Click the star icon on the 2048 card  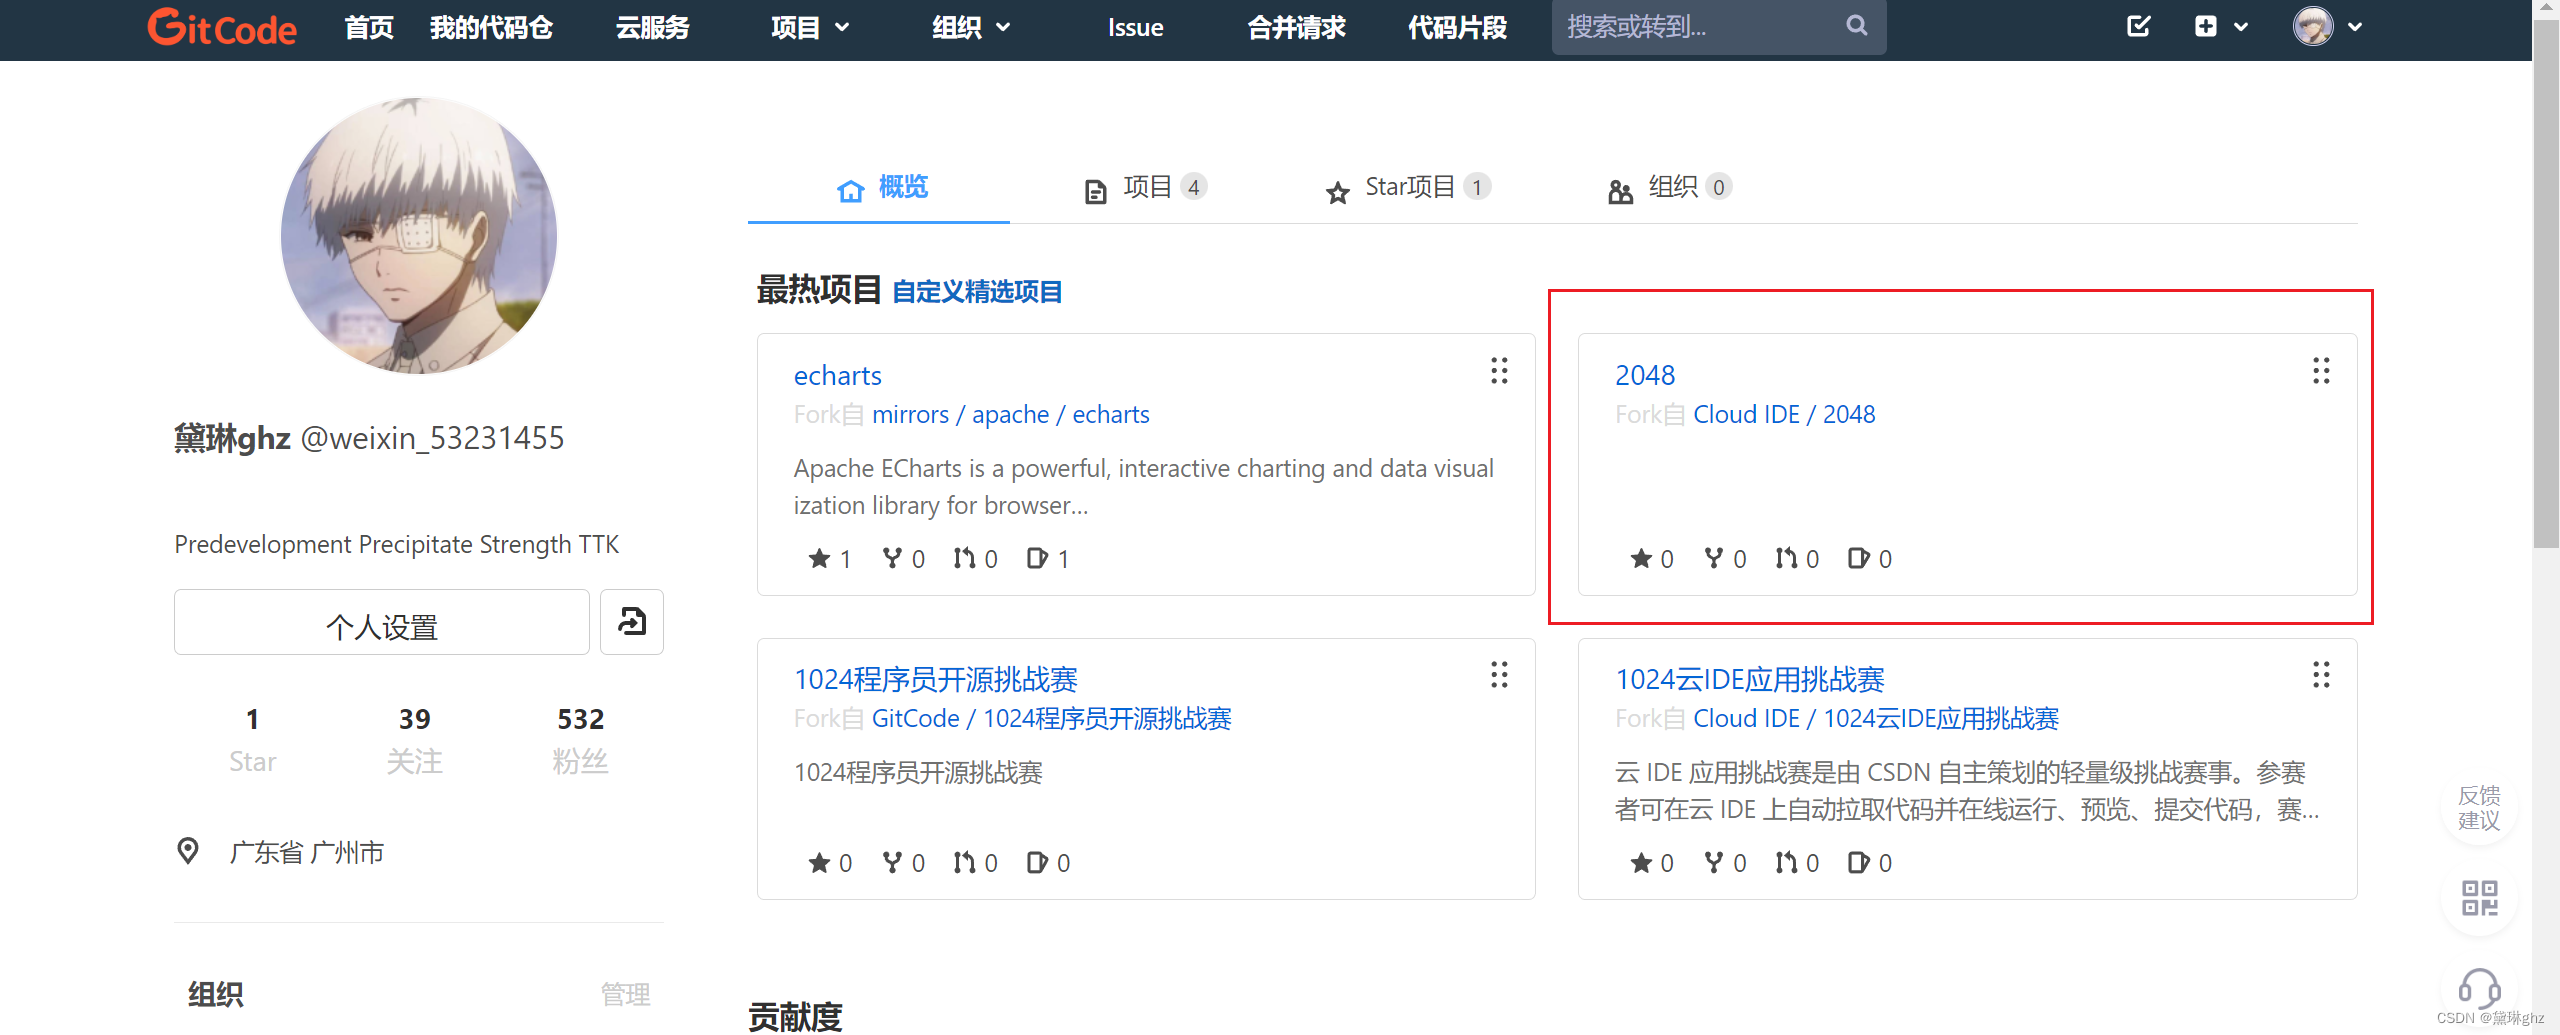pos(1641,559)
